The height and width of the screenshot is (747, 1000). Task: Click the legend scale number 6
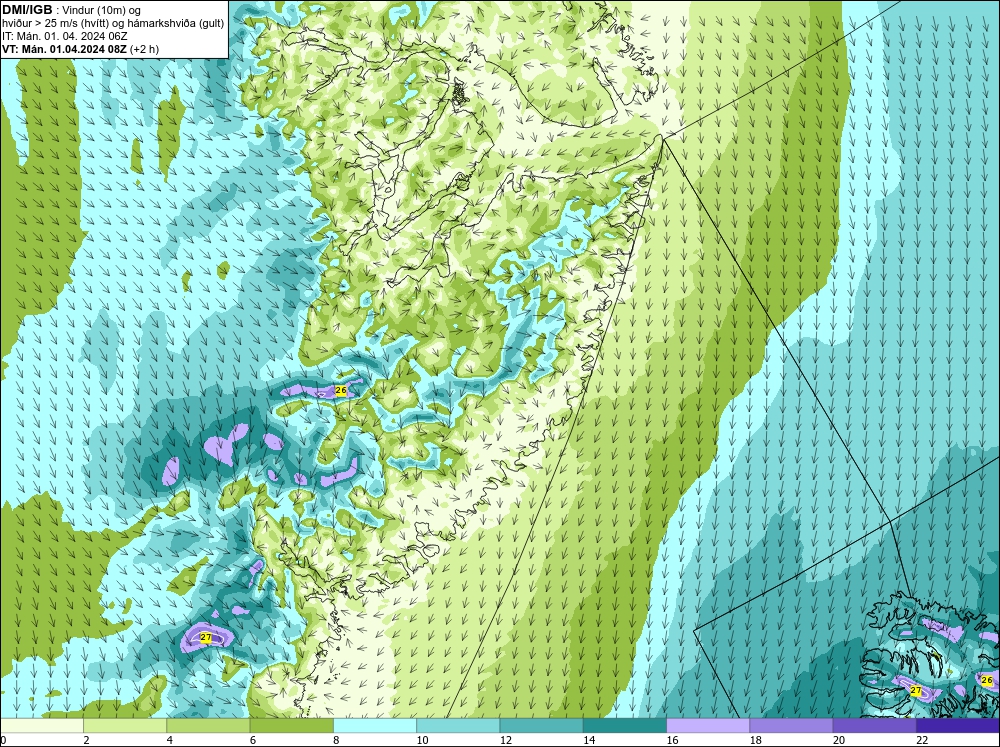(x=253, y=740)
